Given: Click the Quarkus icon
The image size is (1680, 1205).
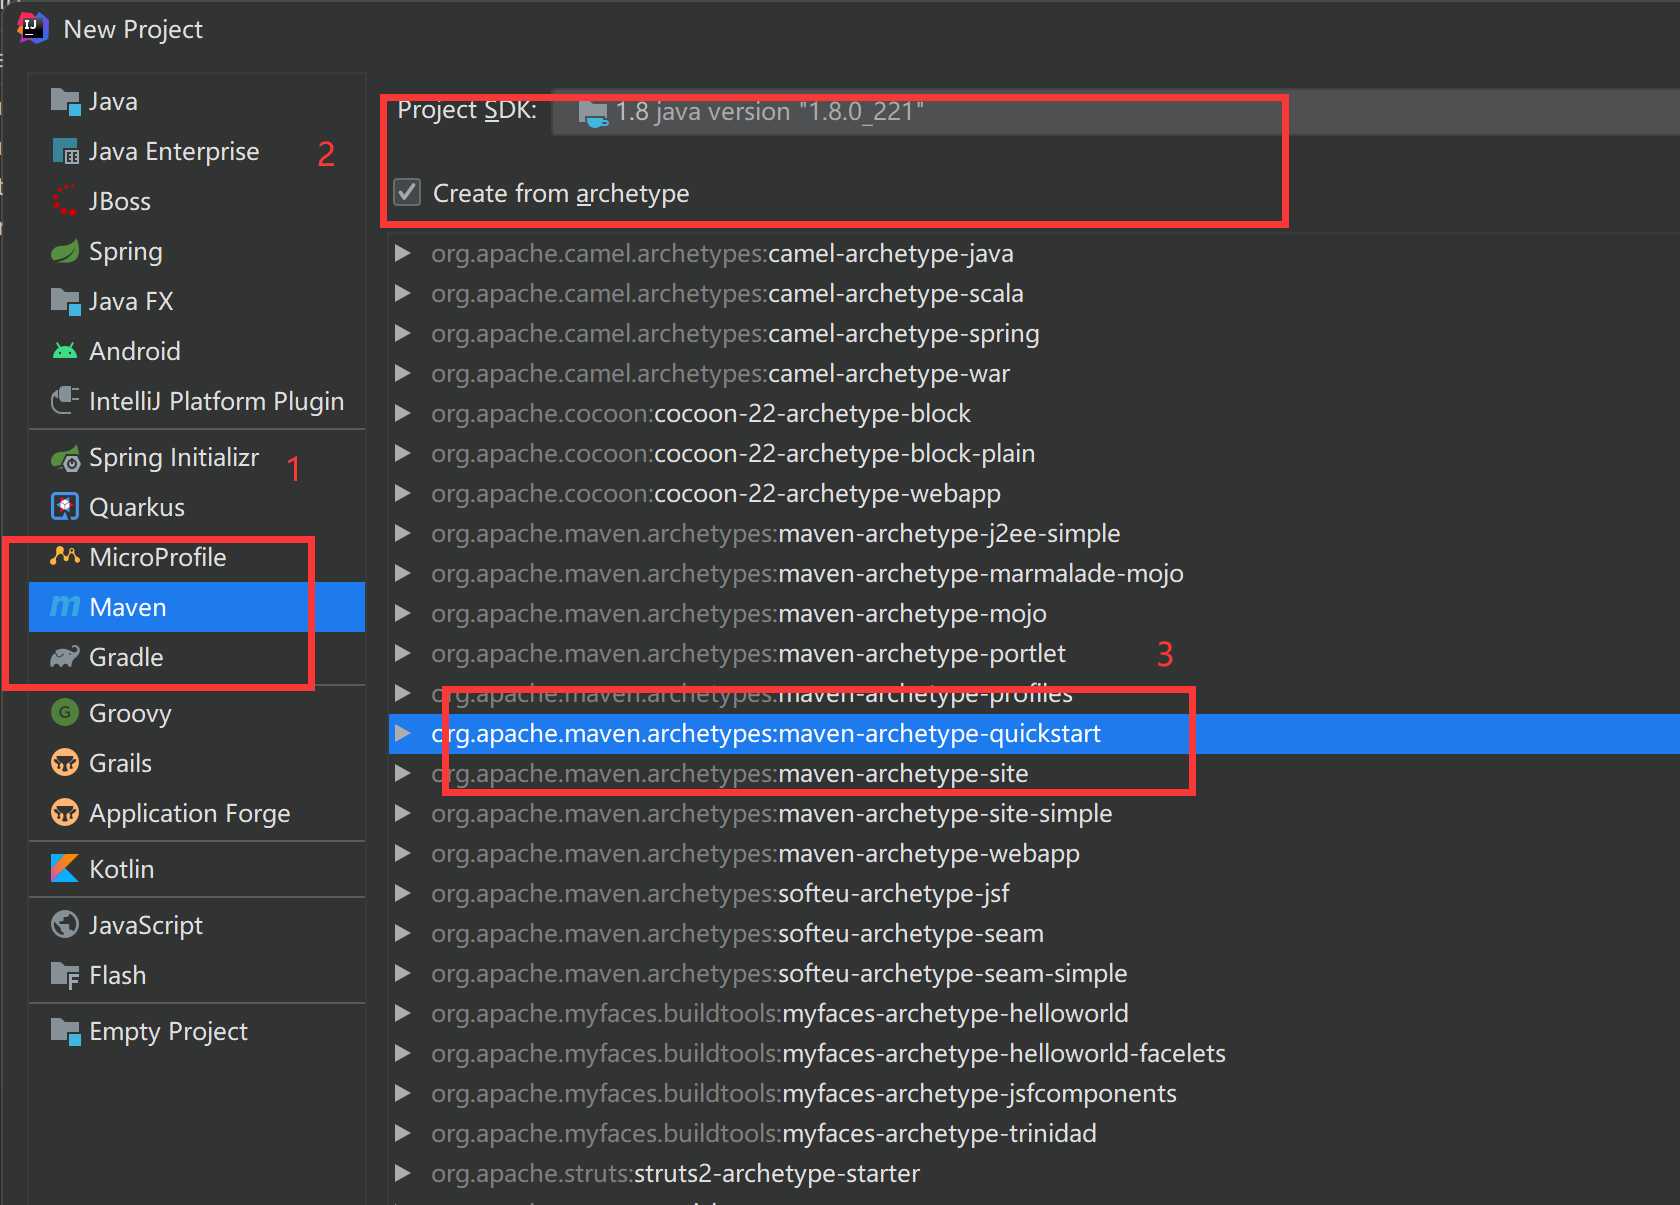Looking at the screenshot, I should pyautogui.click(x=65, y=507).
